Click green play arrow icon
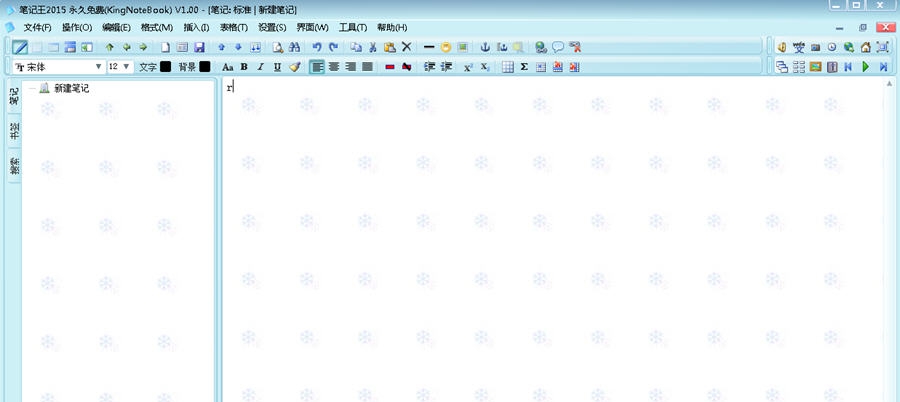 (866, 67)
